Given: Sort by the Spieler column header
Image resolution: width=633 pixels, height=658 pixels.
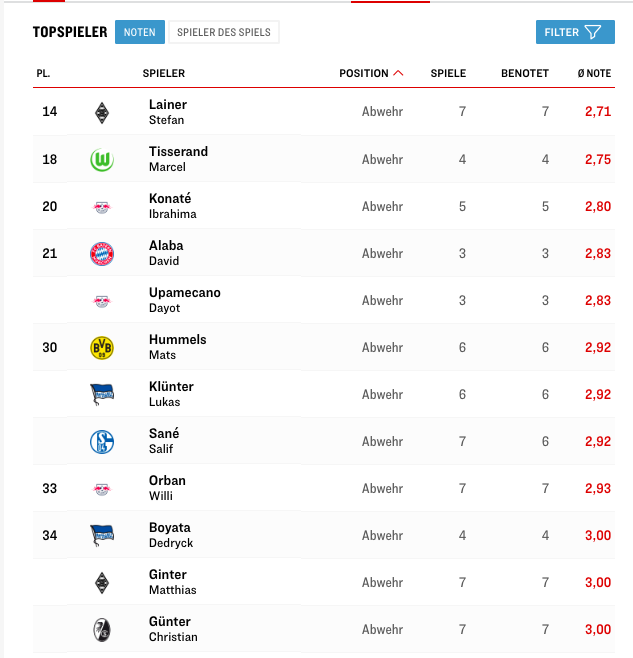Looking at the screenshot, I should click(164, 73).
